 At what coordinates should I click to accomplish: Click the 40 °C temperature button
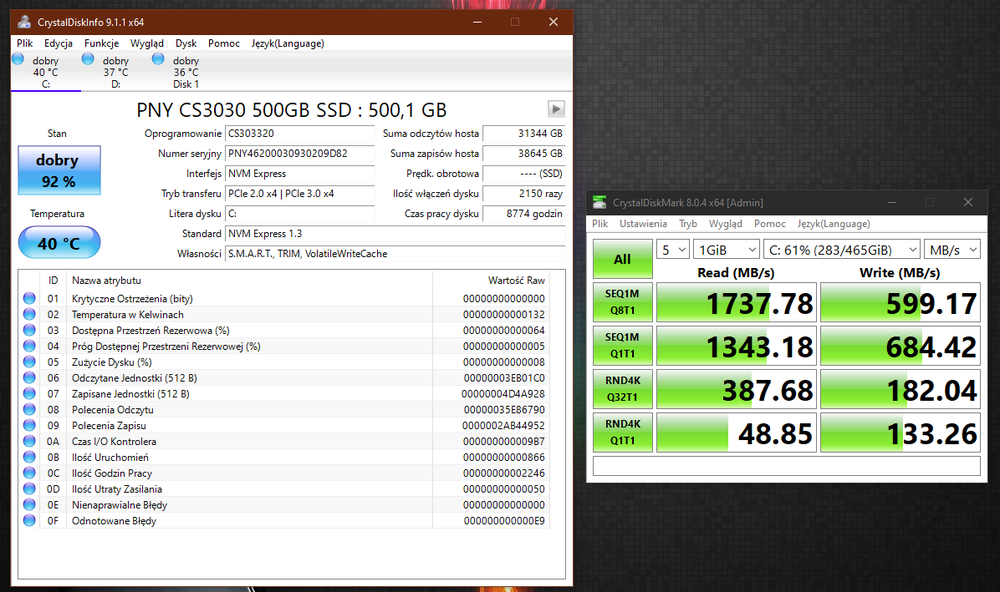click(59, 242)
